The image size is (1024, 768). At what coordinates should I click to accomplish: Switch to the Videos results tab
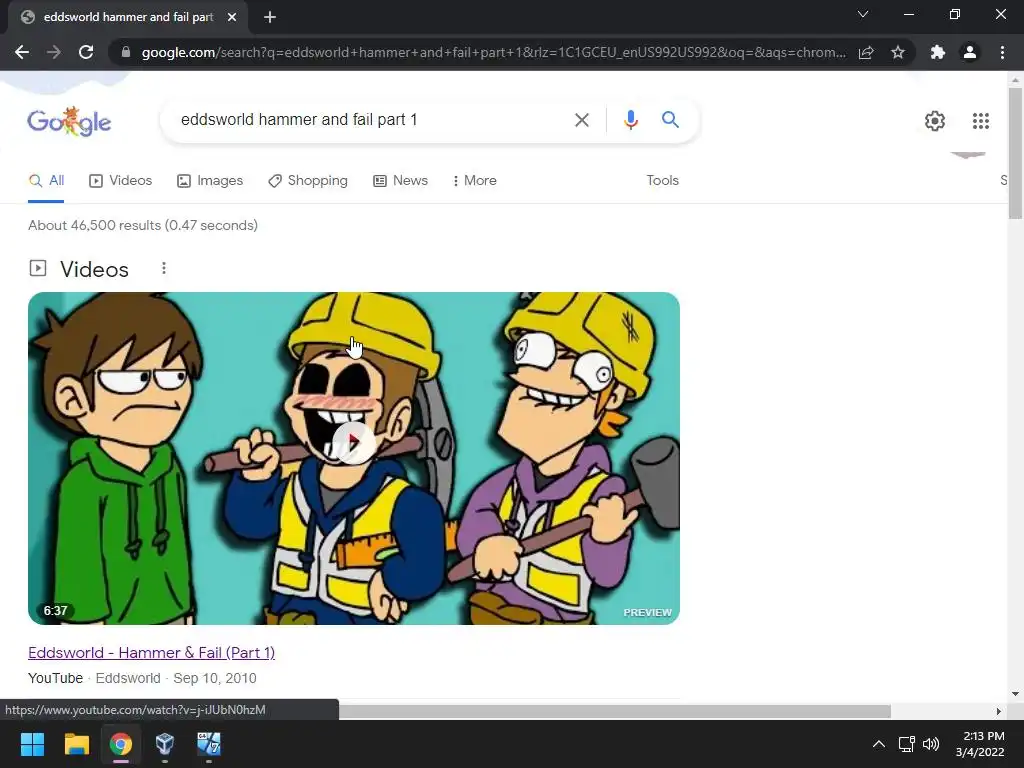pos(121,181)
